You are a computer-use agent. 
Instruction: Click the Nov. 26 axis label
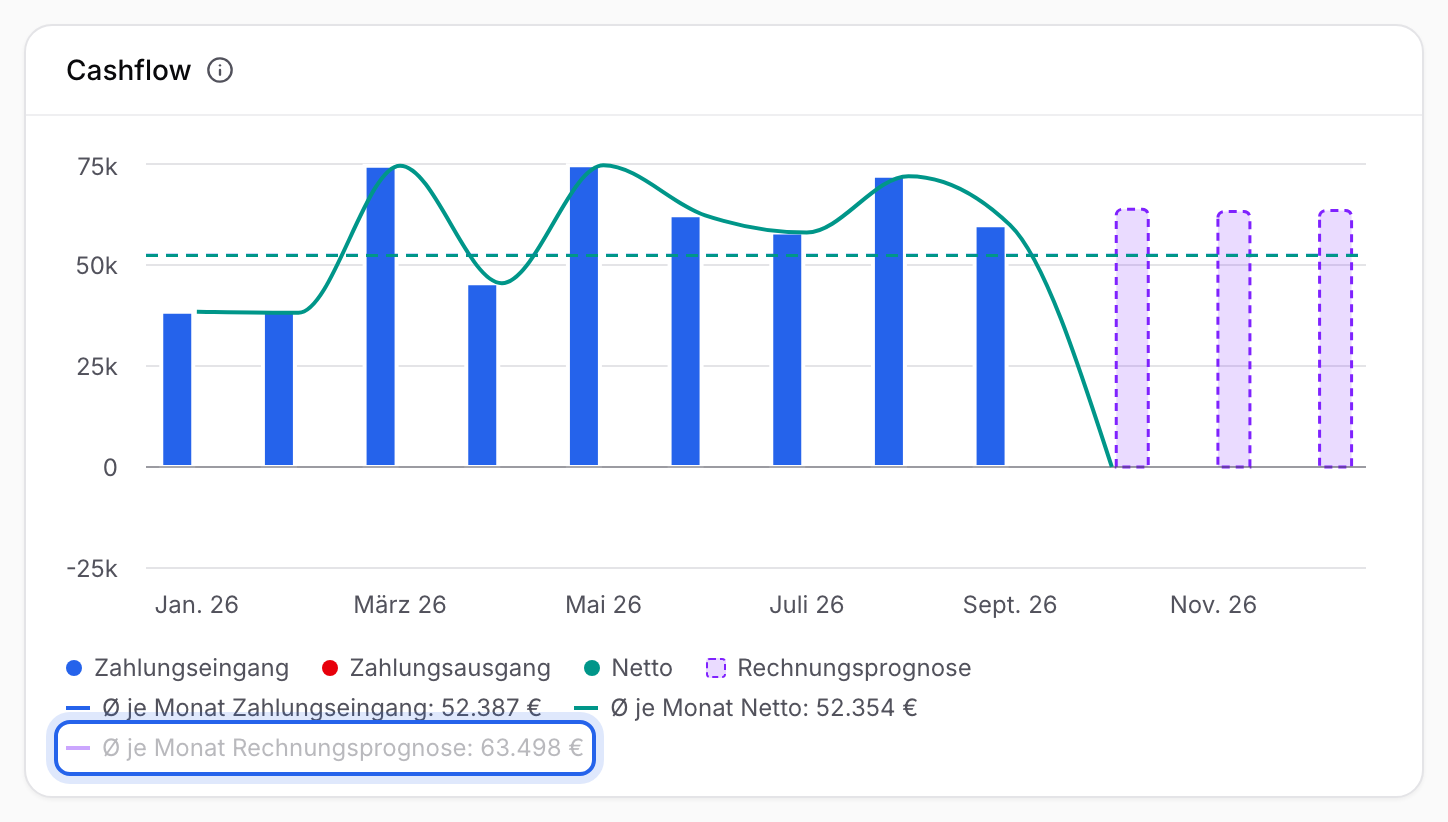(x=1213, y=605)
